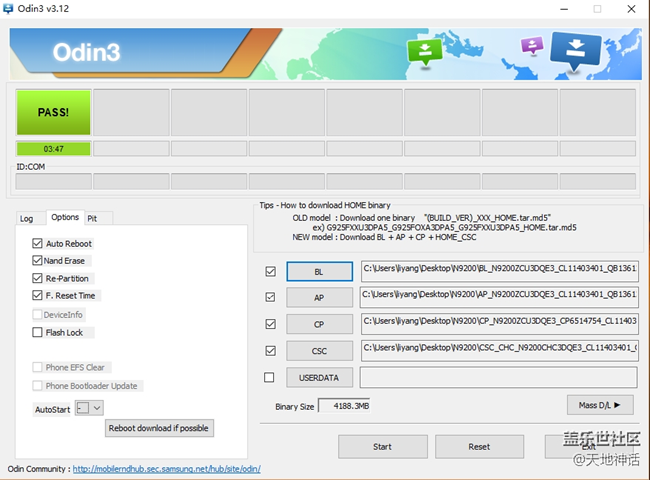This screenshot has height=480, width=650.
Task: Click the first ID:COM port box
Action: 53,182
